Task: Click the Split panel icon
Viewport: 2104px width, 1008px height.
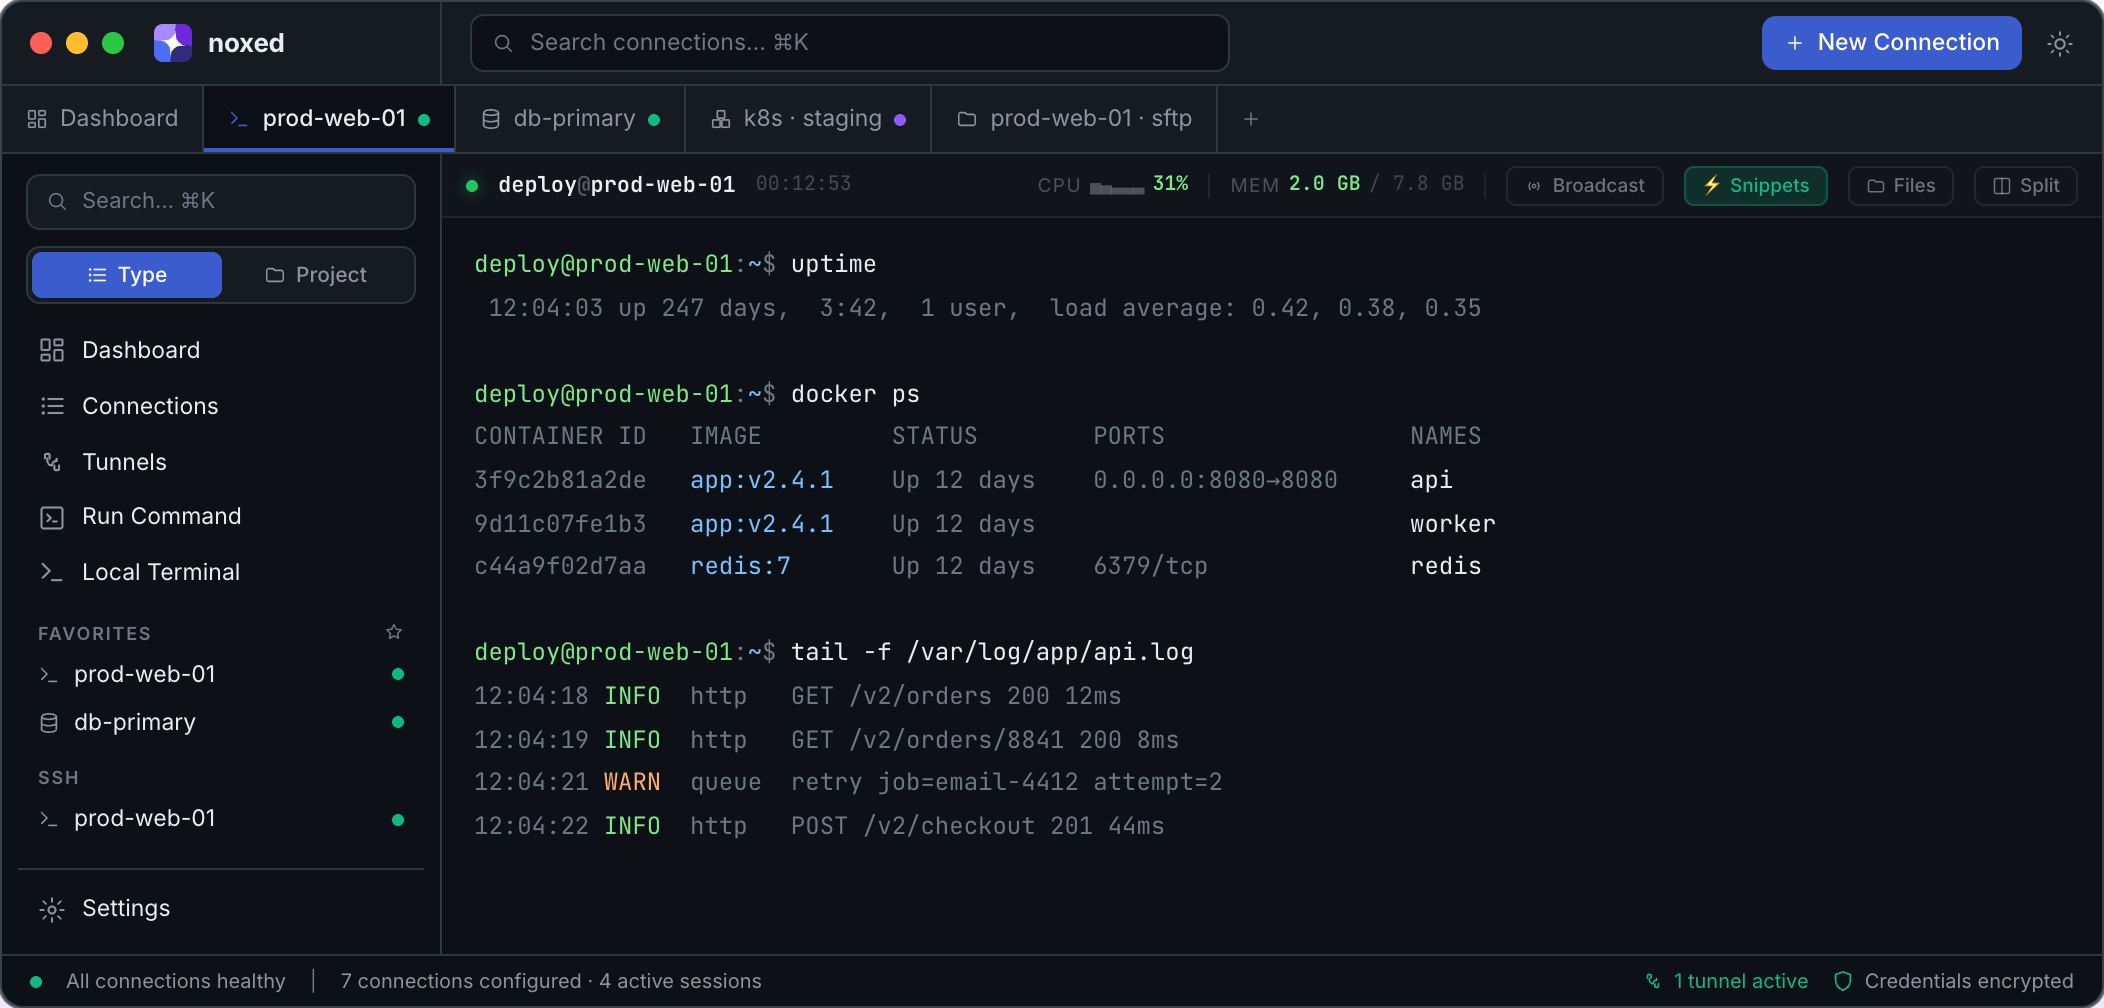Action: pyautogui.click(x=2002, y=186)
